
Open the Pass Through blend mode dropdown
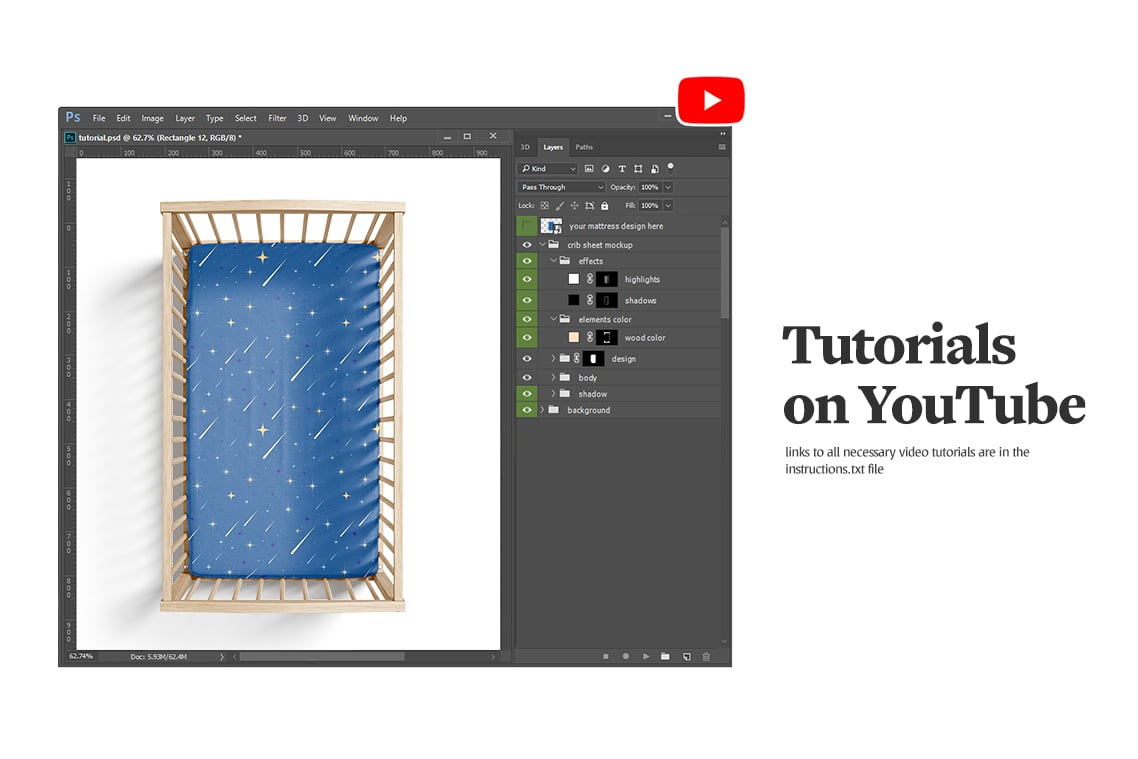(558, 187)
